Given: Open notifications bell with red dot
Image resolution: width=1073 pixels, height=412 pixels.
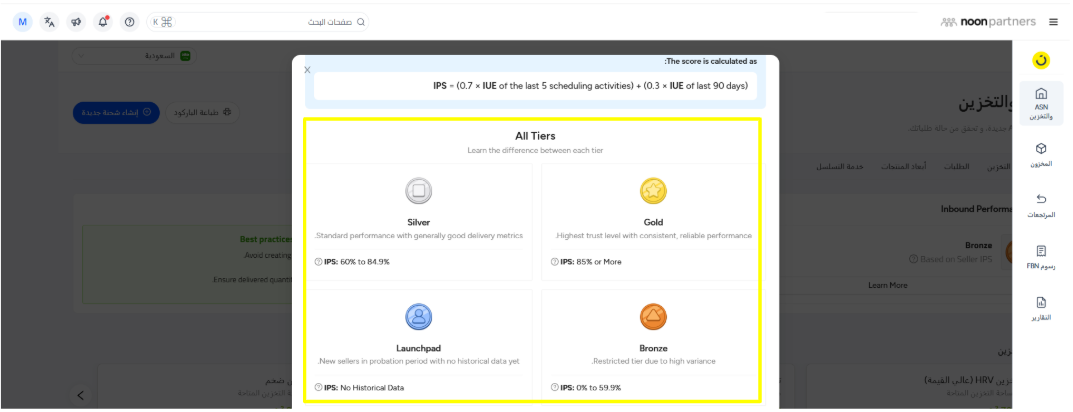Looking at the screenshot, I should tap(103, 21).
